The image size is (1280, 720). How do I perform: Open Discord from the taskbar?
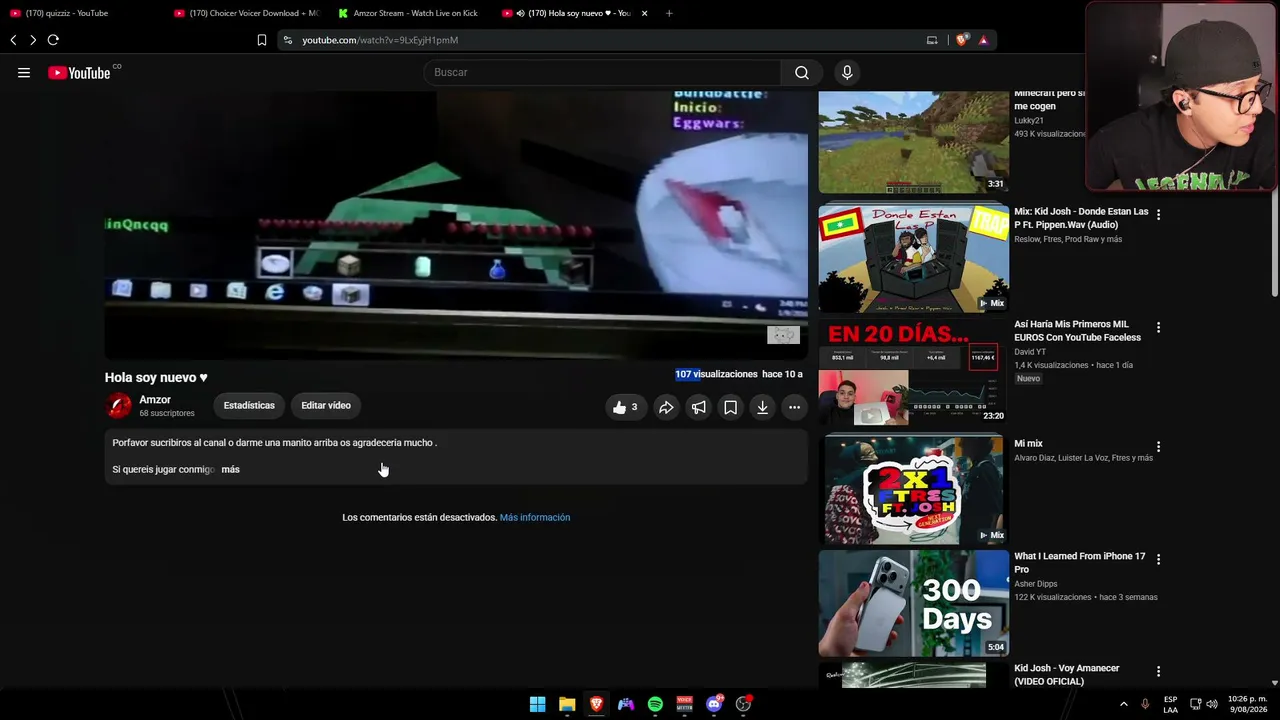coord(714,704)
